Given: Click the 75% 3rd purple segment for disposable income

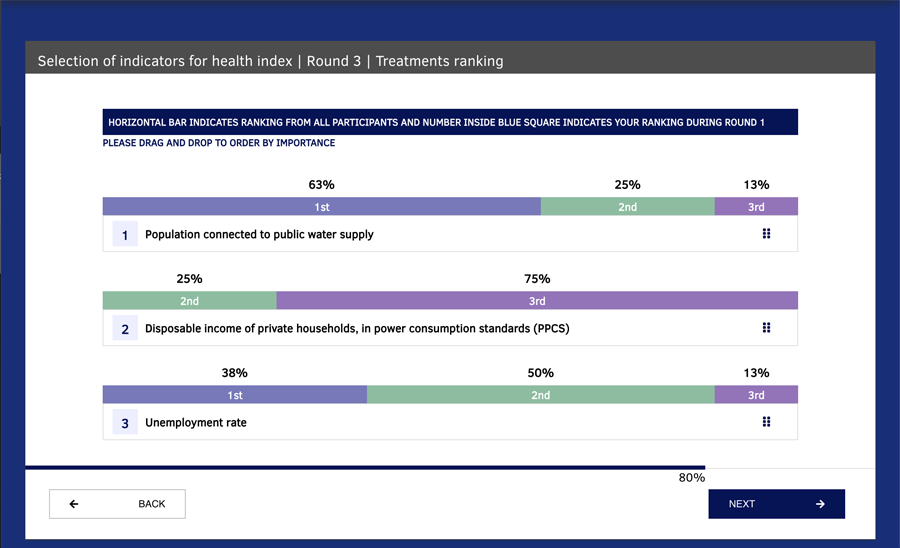Looking at the screenshot, I should (x=537, y=301).
